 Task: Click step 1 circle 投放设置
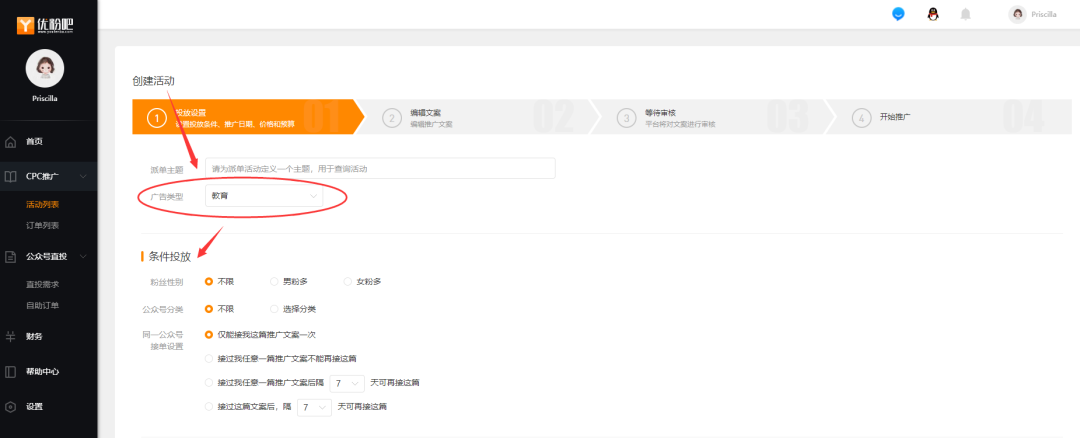tap(157, 118)
